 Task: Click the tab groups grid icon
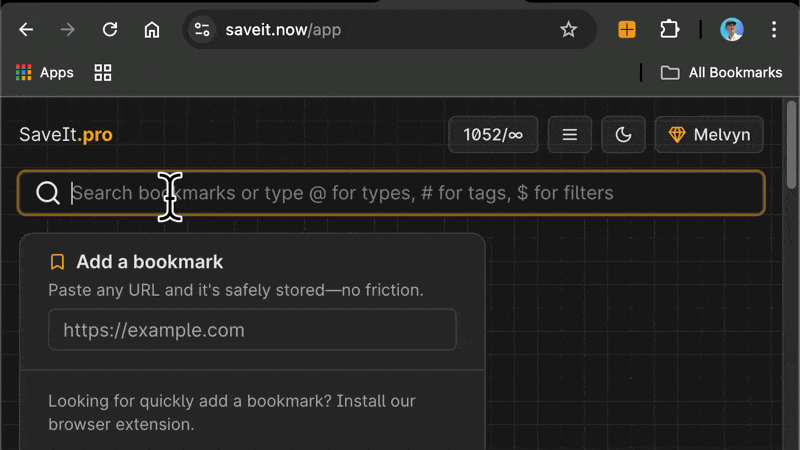103,72
